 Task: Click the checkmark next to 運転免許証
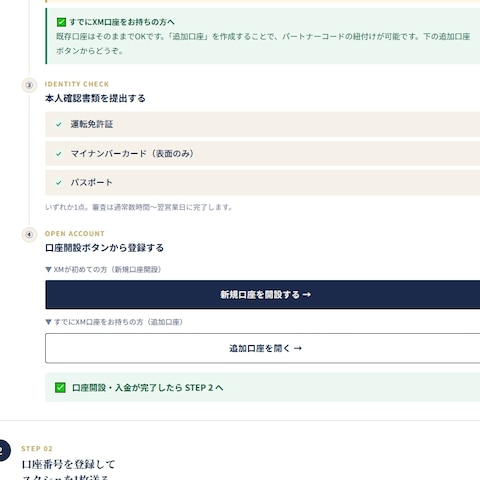59,125
